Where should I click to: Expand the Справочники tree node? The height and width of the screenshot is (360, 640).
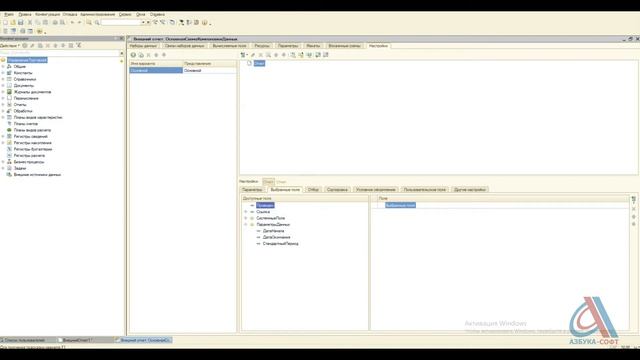pos(3,79)
